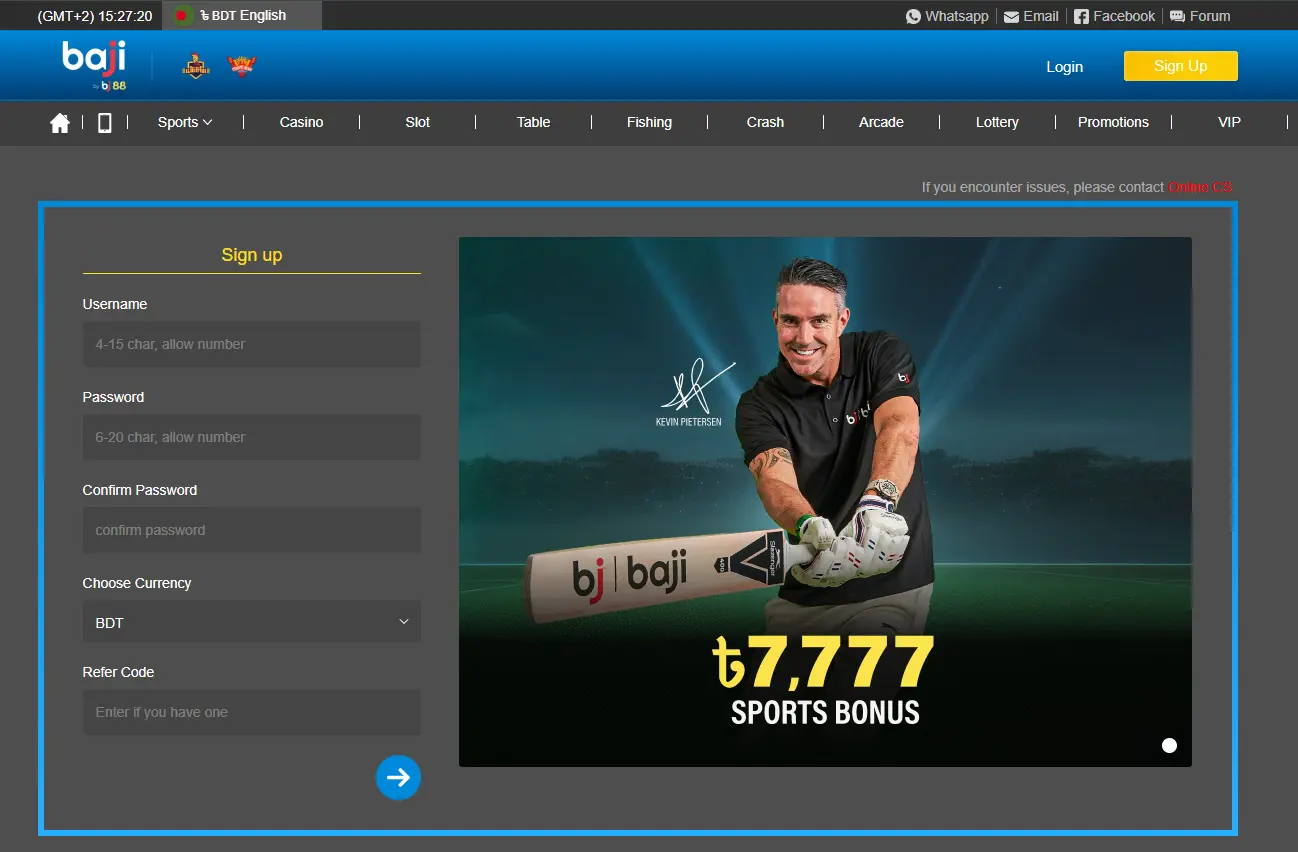Open the Fishing category

pos(649,122)
